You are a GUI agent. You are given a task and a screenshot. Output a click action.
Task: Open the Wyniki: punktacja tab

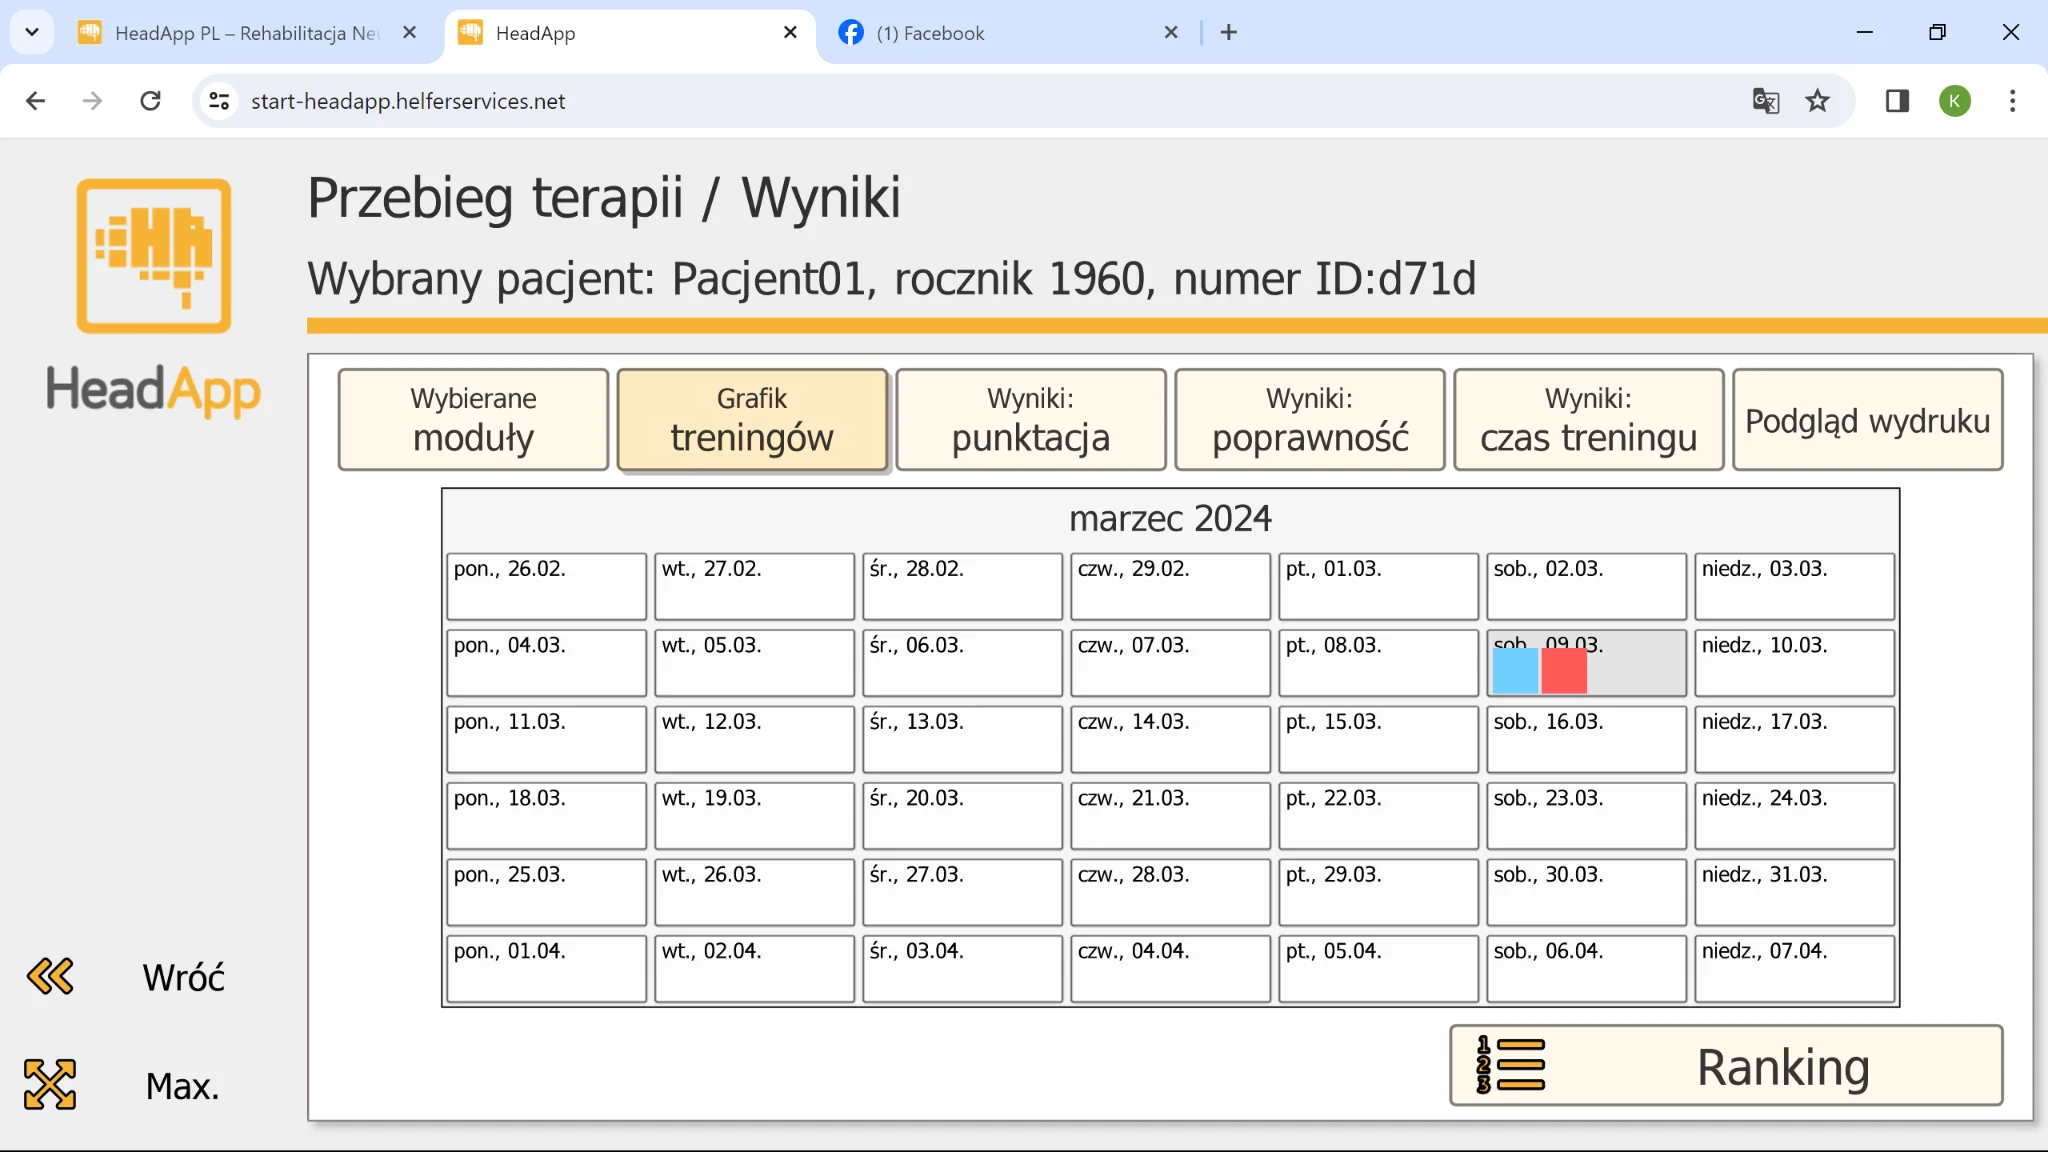[1031, 420]
